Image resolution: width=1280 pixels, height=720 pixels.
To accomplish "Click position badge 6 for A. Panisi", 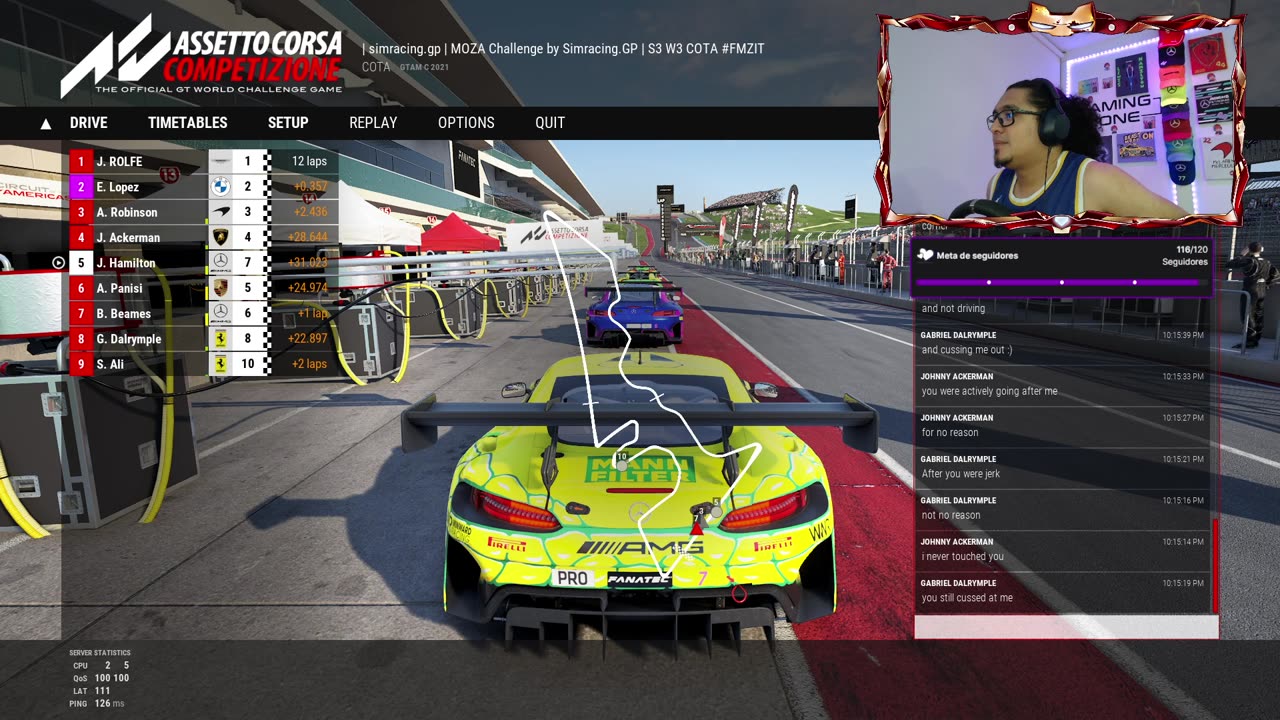I will pyautogui.click(x=81, y=288).
